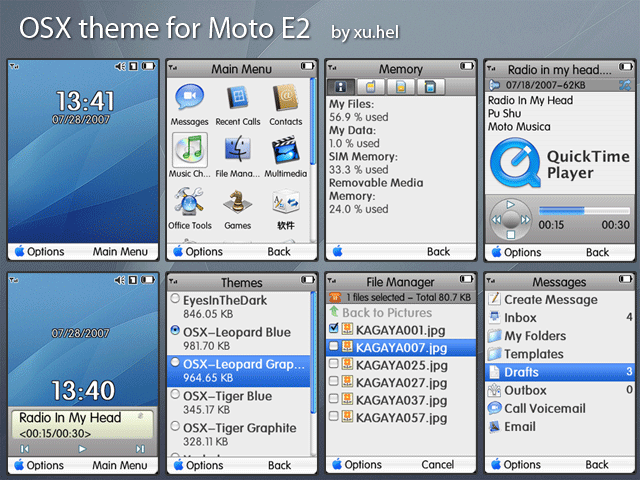Click next track on the 13:40 home screen widget
The height and width of the screenshot is (480, 640).
pos(140,449)
